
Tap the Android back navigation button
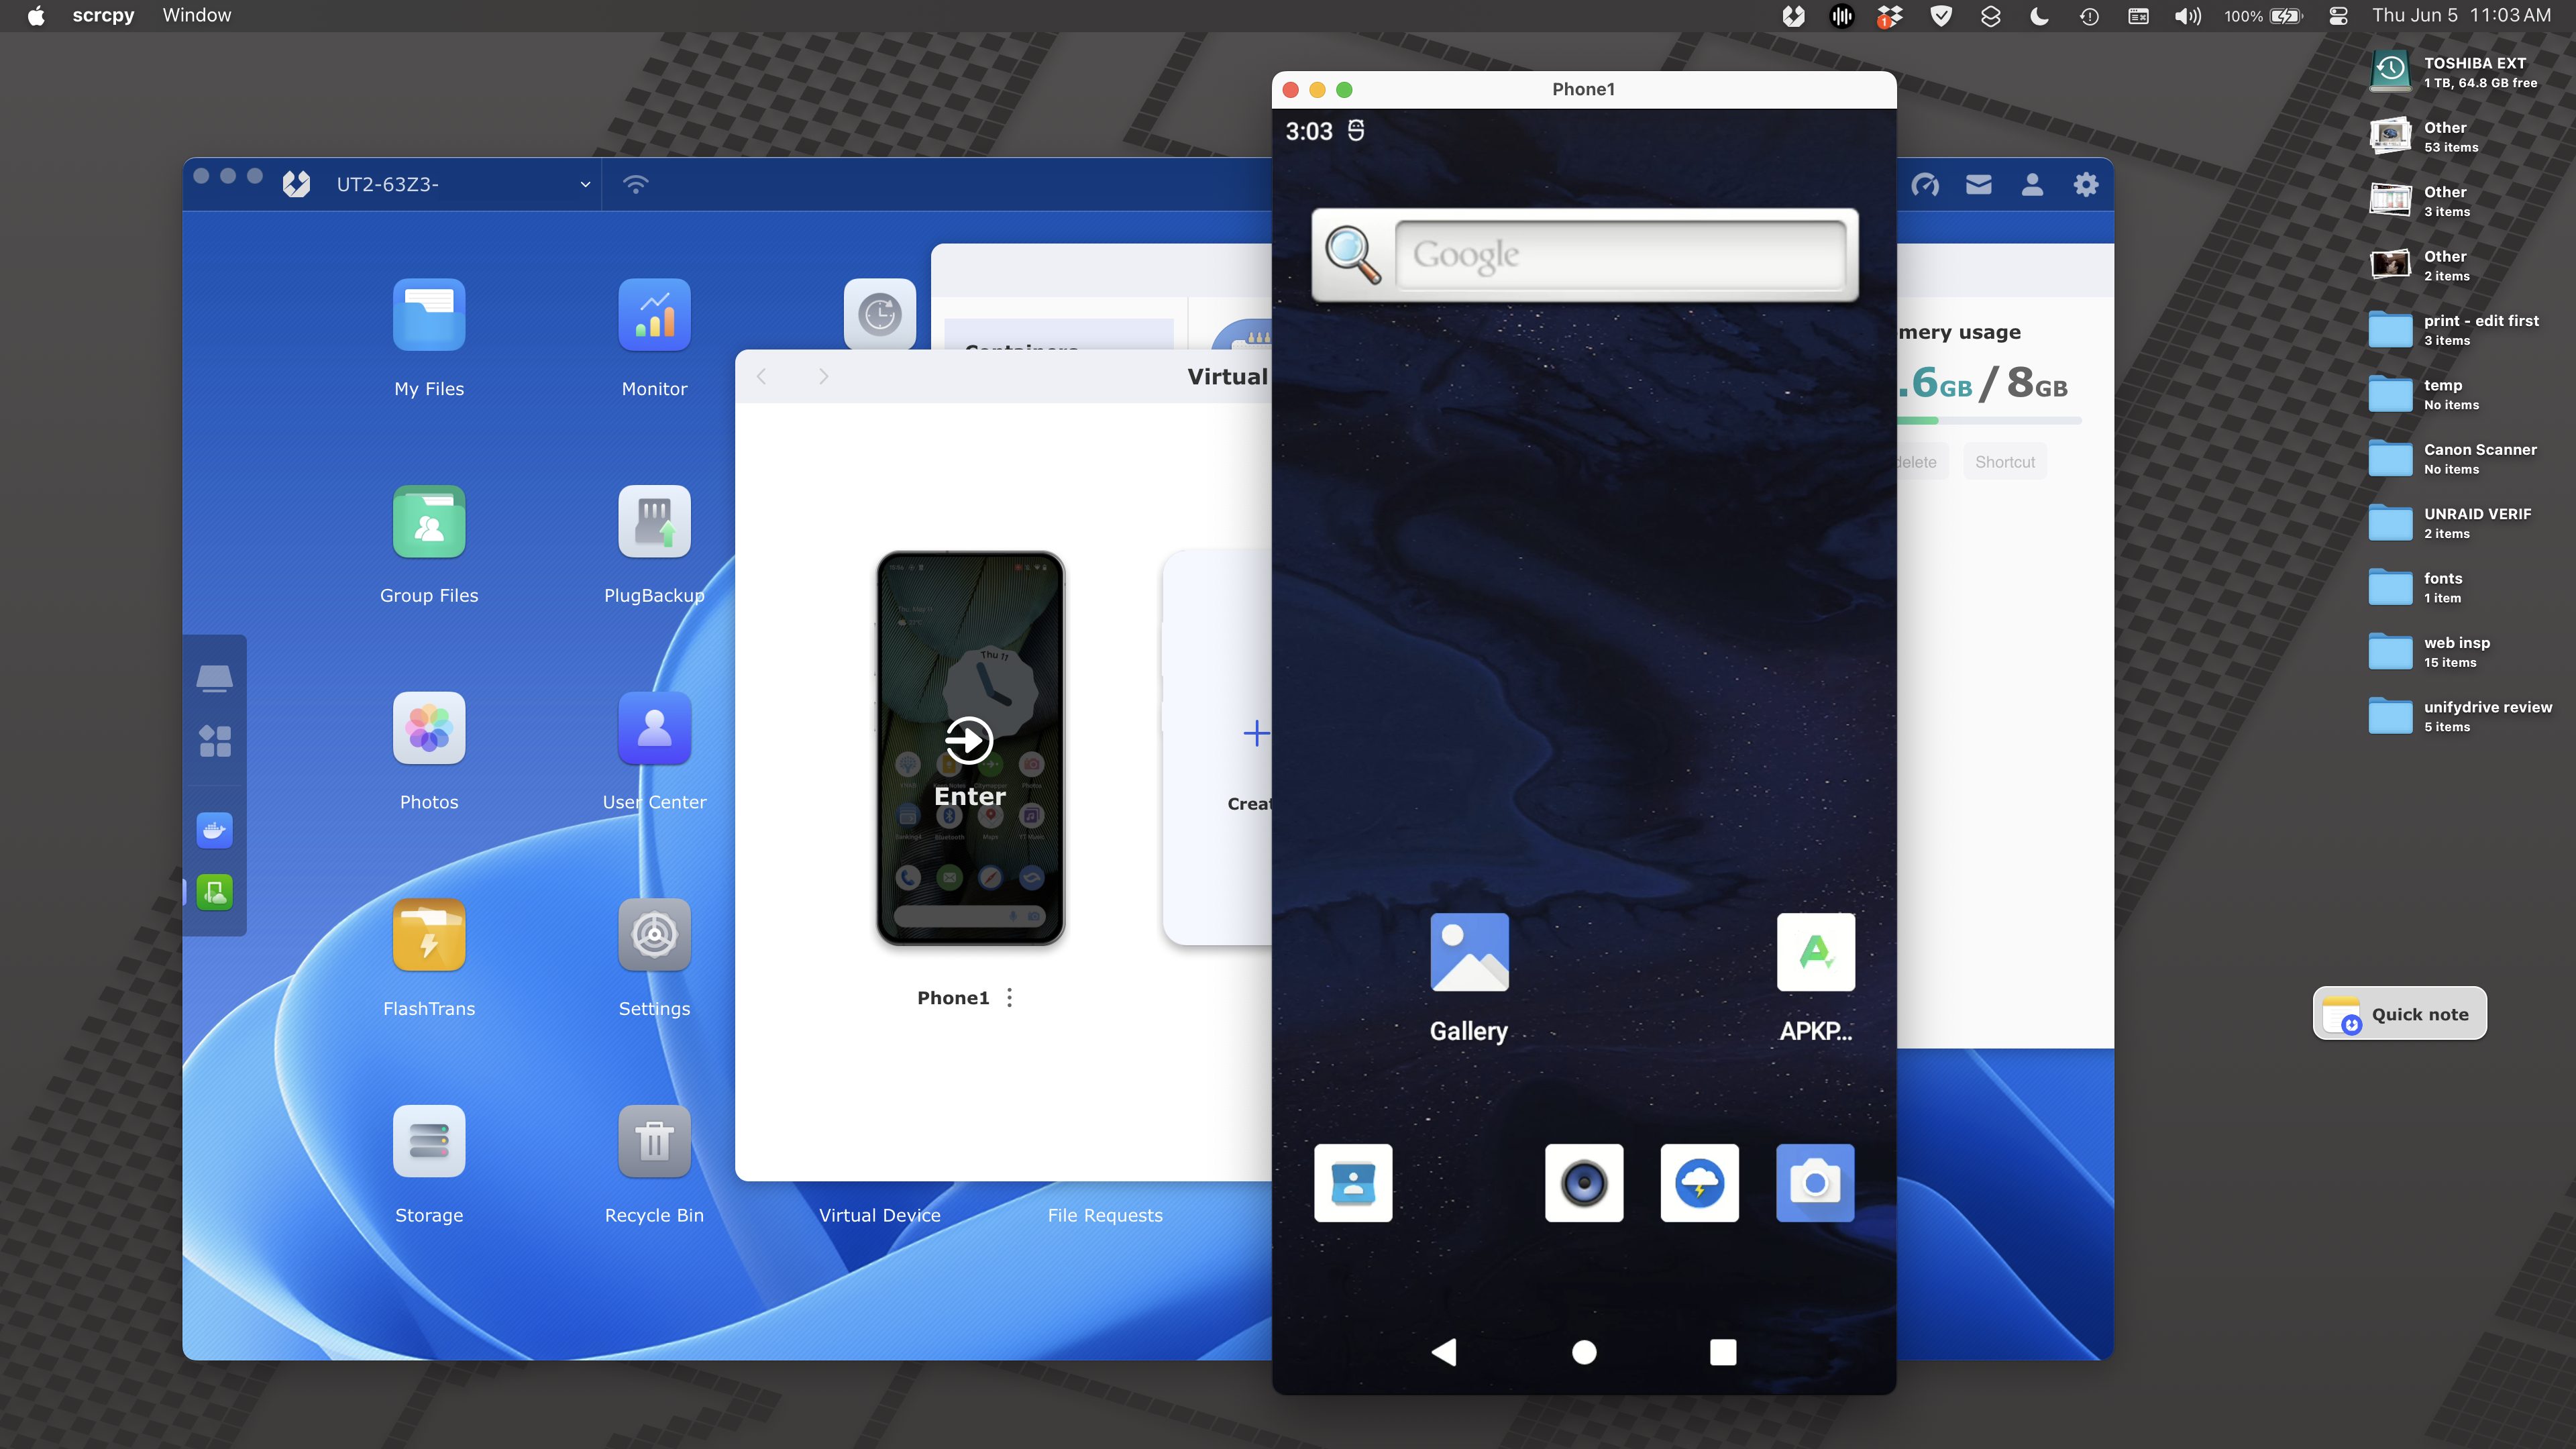coord(1444,1352)
